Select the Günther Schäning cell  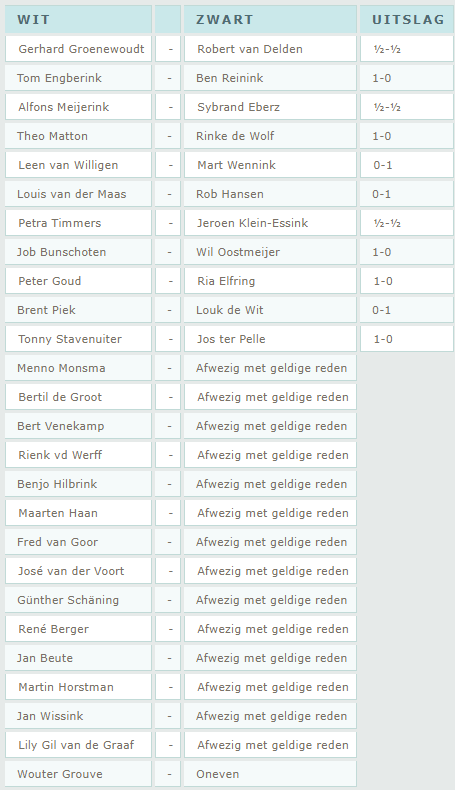(x=78, y=600)
